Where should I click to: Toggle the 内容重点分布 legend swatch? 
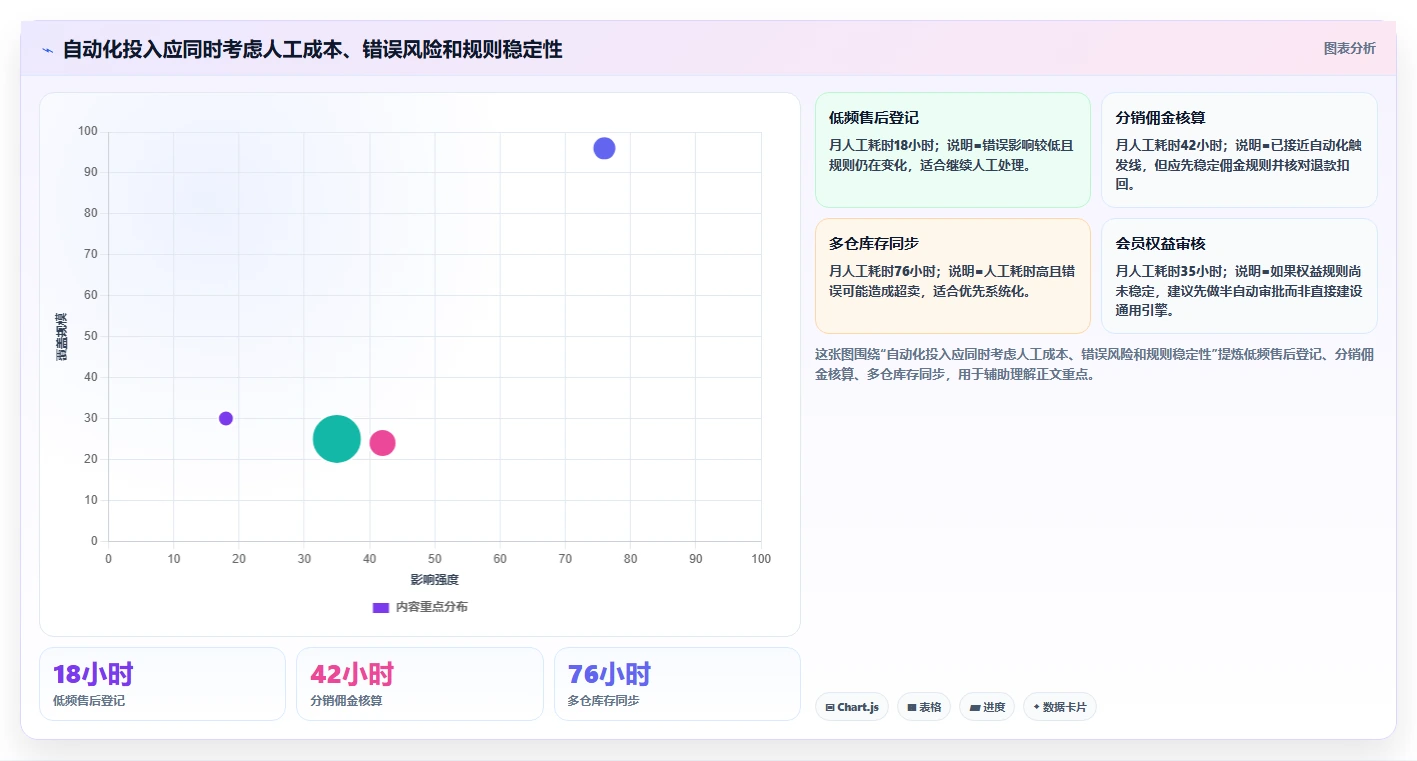[x=380, y=607]
